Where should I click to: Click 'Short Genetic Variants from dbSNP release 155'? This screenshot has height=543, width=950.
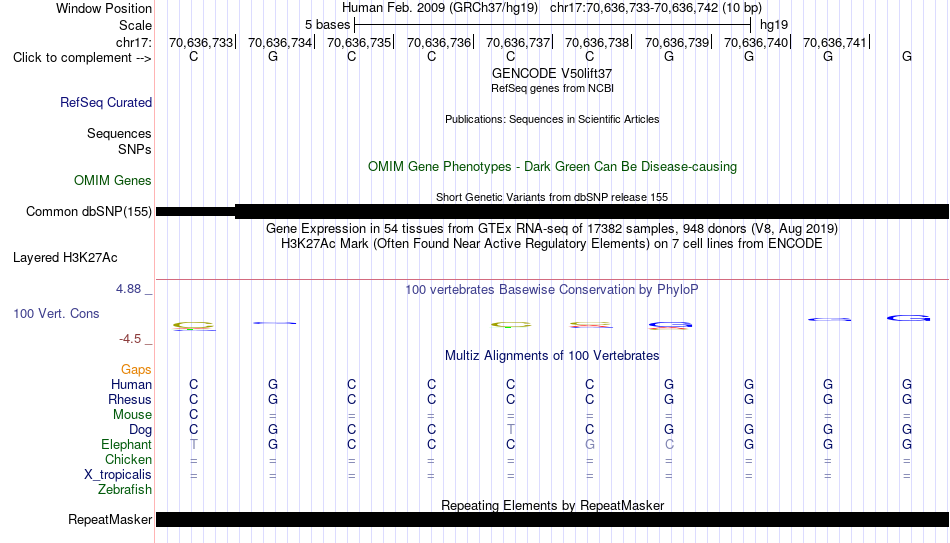[x=552, y=197]
